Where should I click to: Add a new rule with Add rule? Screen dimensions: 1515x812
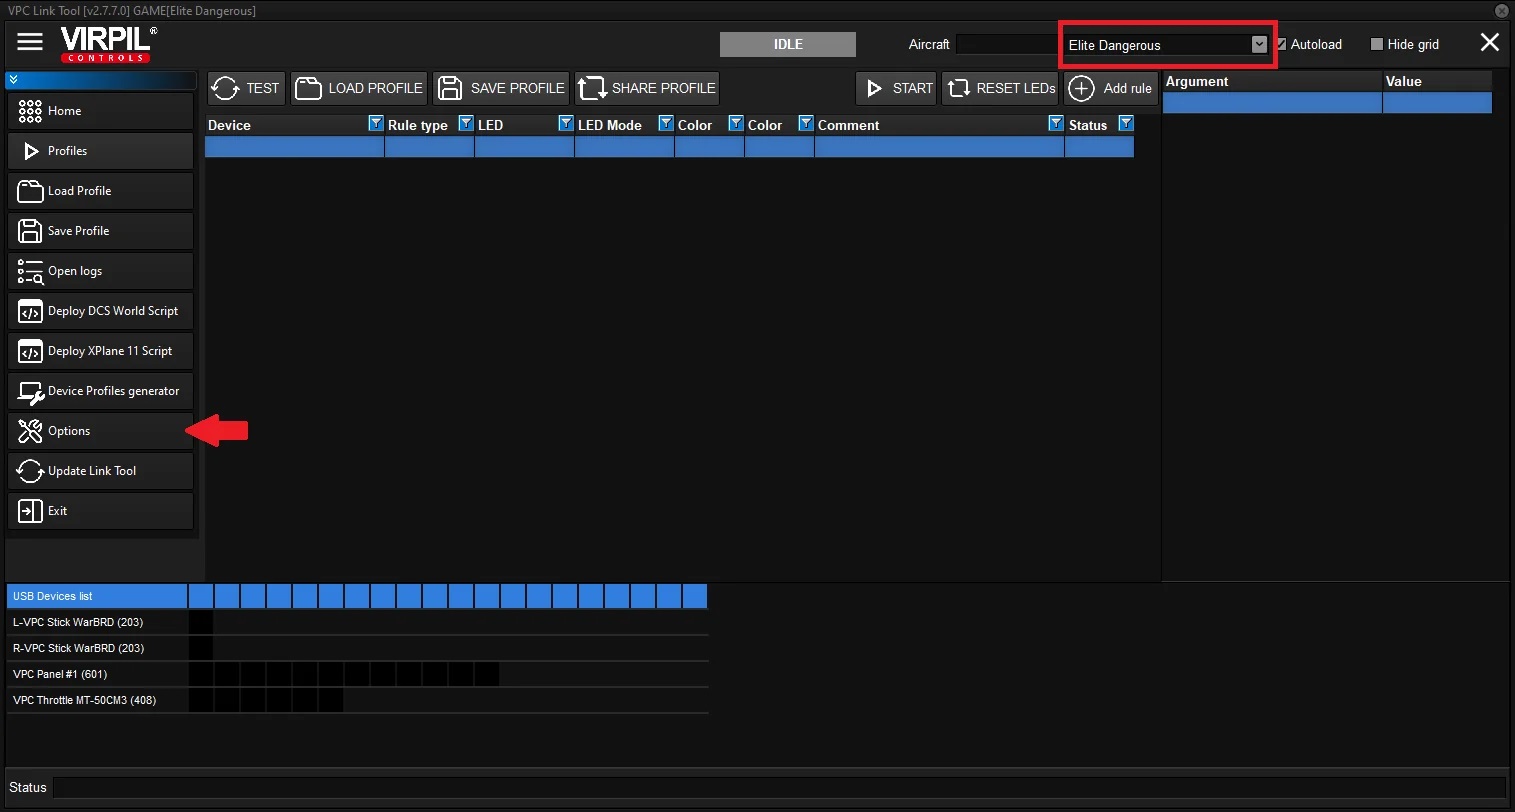tap(1111, 88)
